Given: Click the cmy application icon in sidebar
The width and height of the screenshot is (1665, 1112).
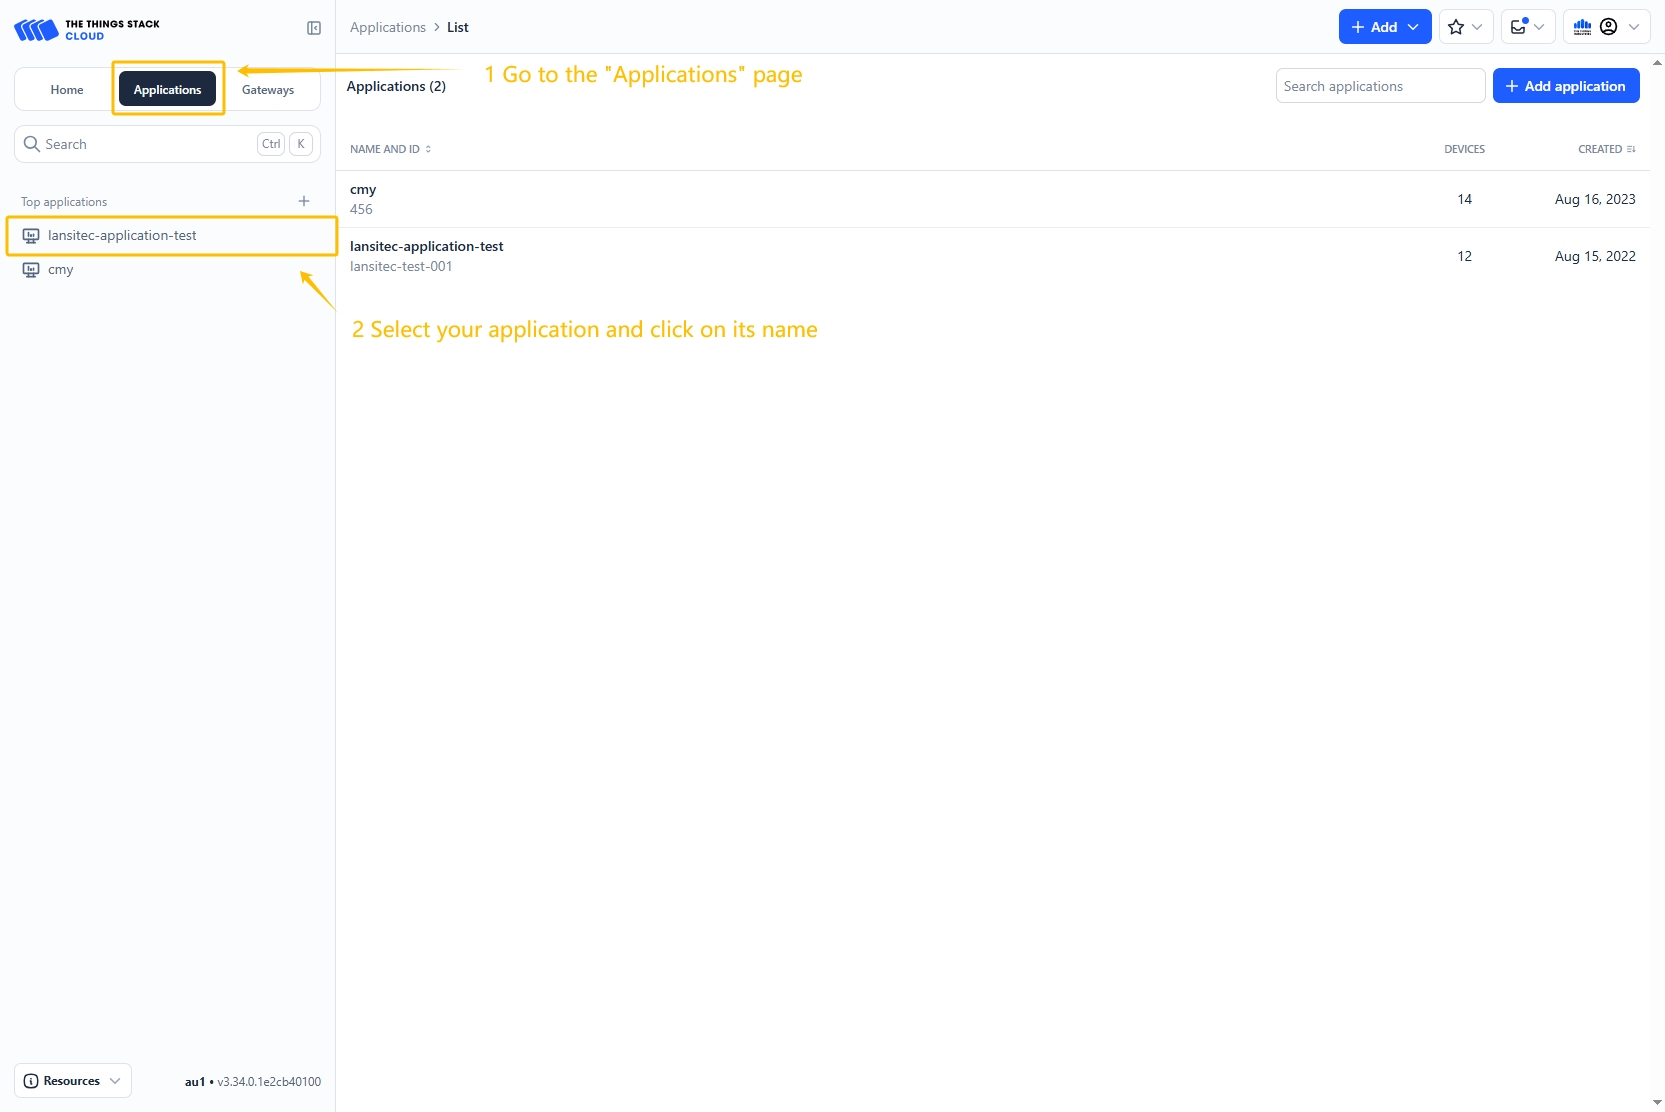Looking at the screenshot, I should 31,270.
